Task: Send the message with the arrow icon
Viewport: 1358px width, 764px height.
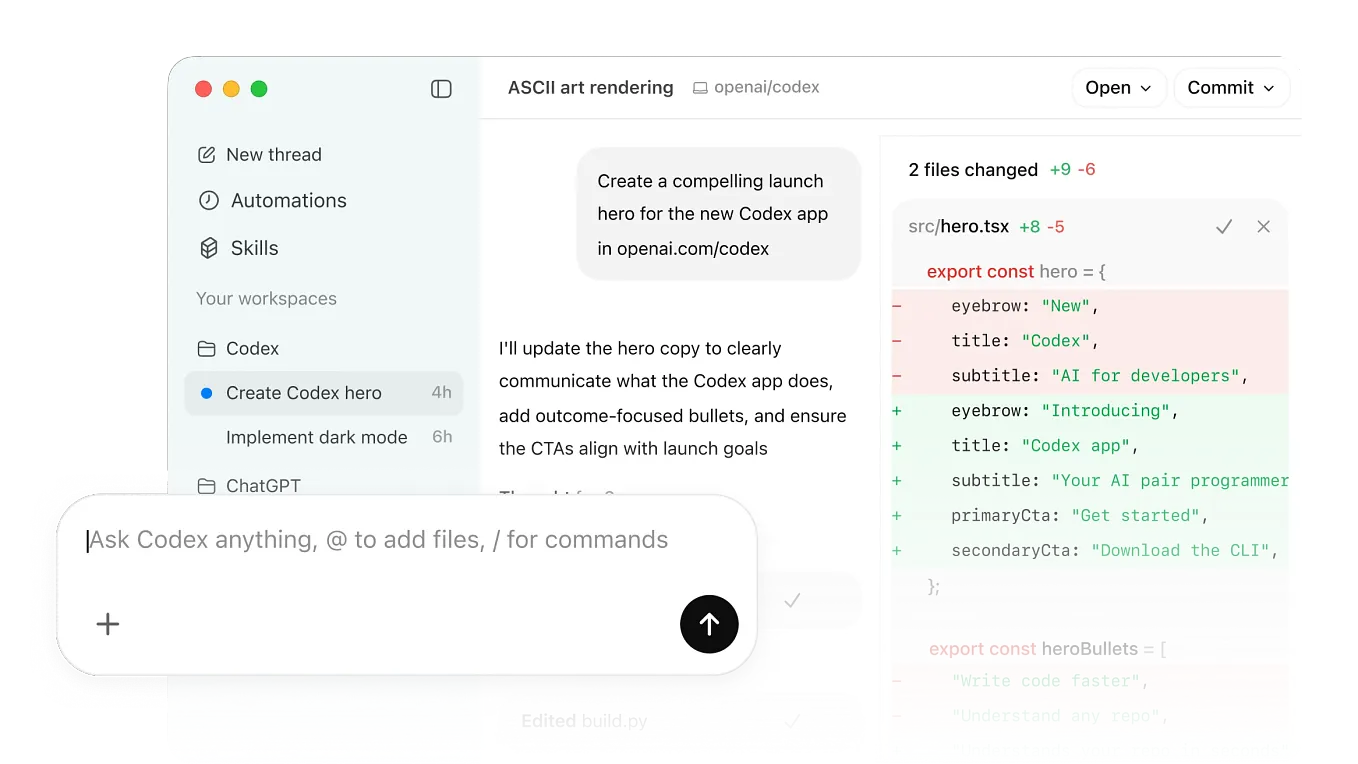Action: (709, 624)
